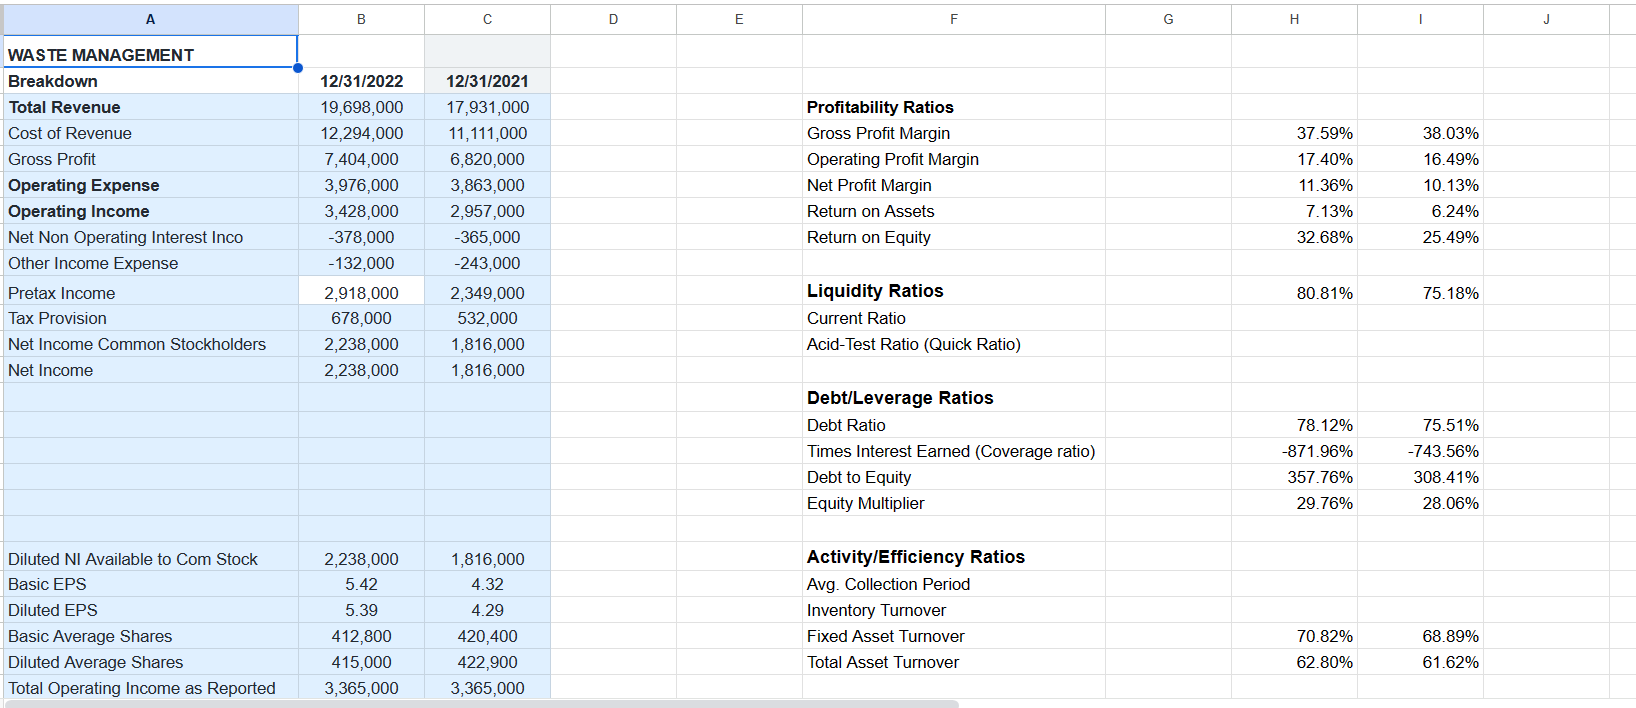Select the 12/31/2021 date cell
1636x708 pixels.
[487, 81]
